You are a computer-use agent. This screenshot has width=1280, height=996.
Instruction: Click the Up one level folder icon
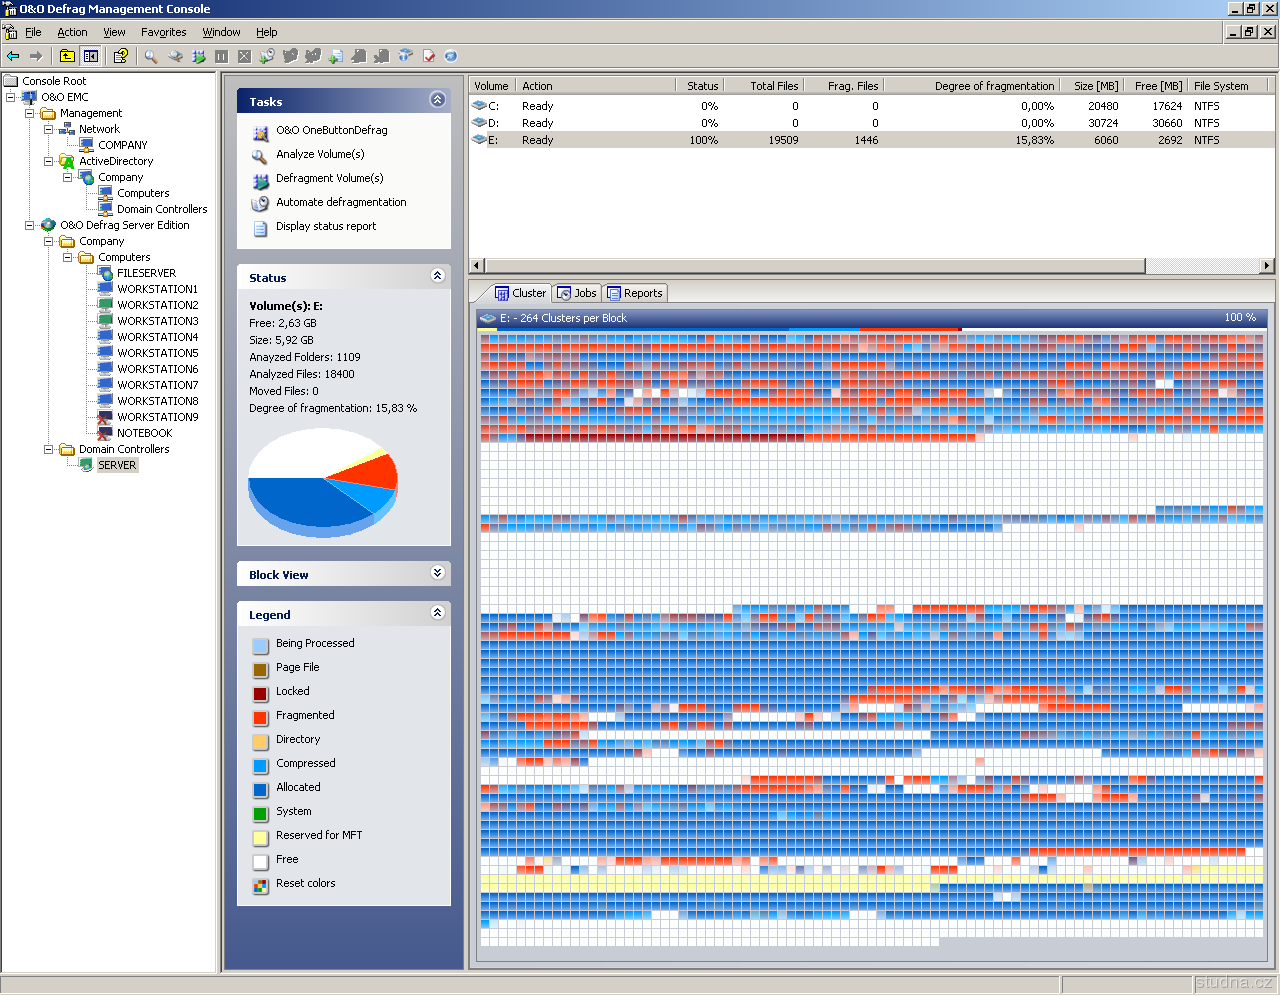click(x=67, y=56)
